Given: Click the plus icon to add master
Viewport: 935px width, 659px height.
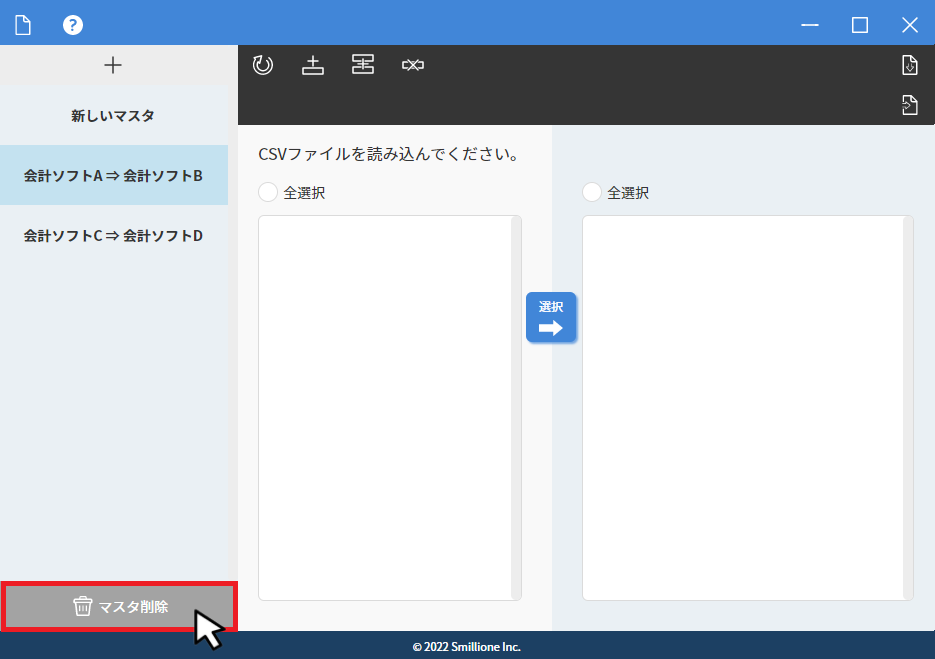Looking at the screenshot, I should (x=113, y=65).
